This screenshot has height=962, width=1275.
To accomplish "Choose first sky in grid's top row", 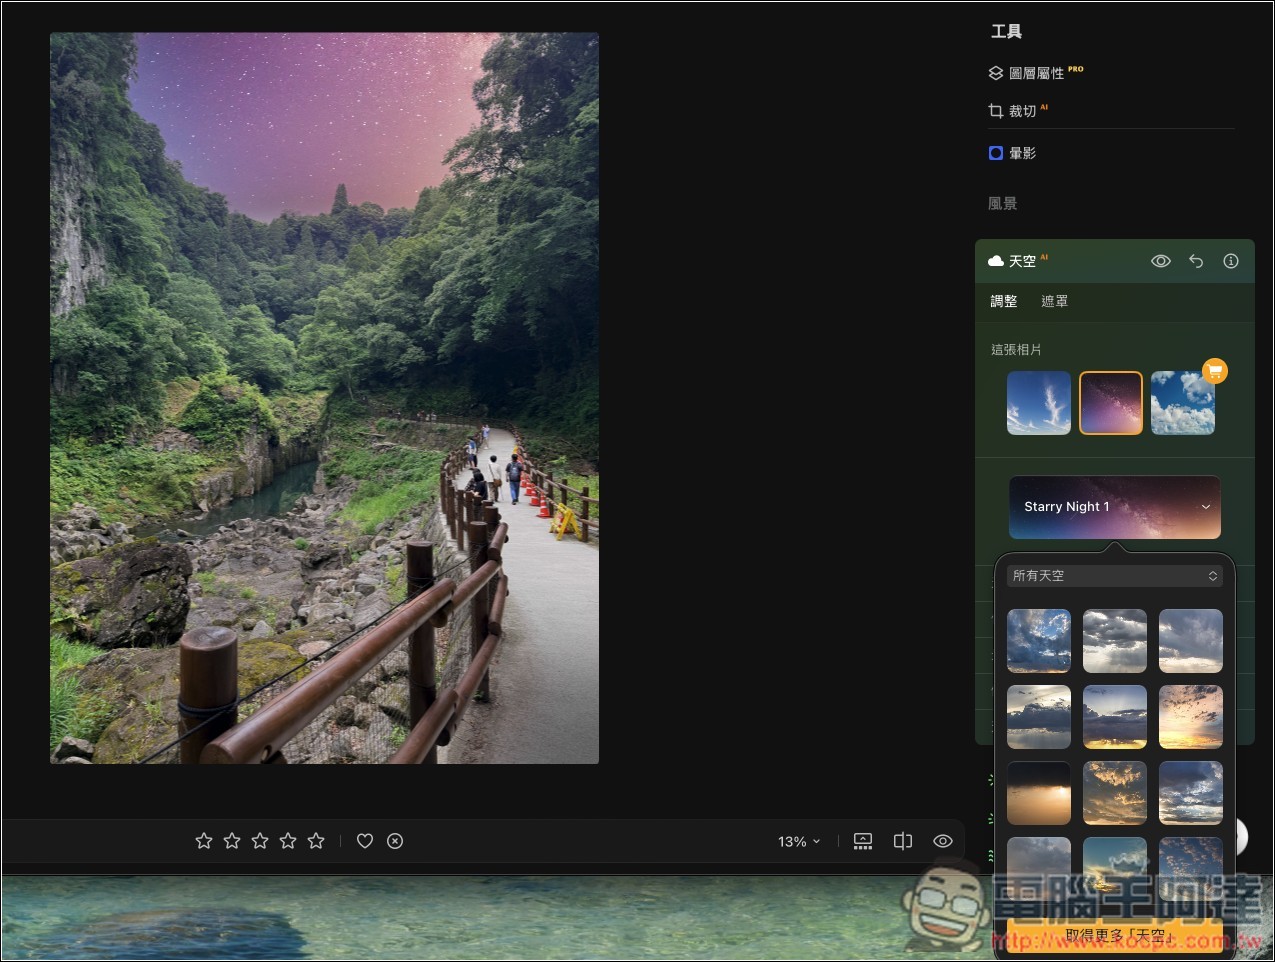I will pyautogui.click(x=1039, y=641).
